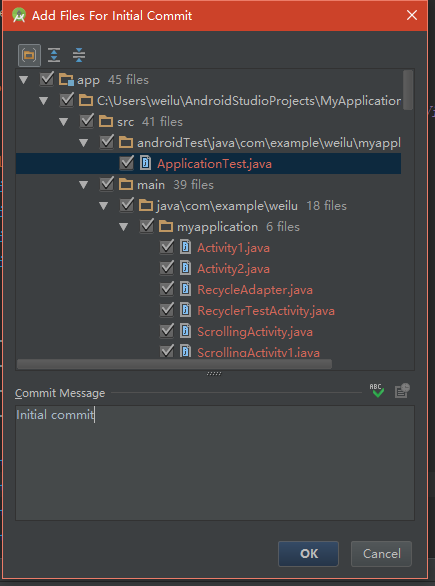Collapse the androidTest folder arrow
This screenshot has height=586, width=435.
(x=83, y=142)
